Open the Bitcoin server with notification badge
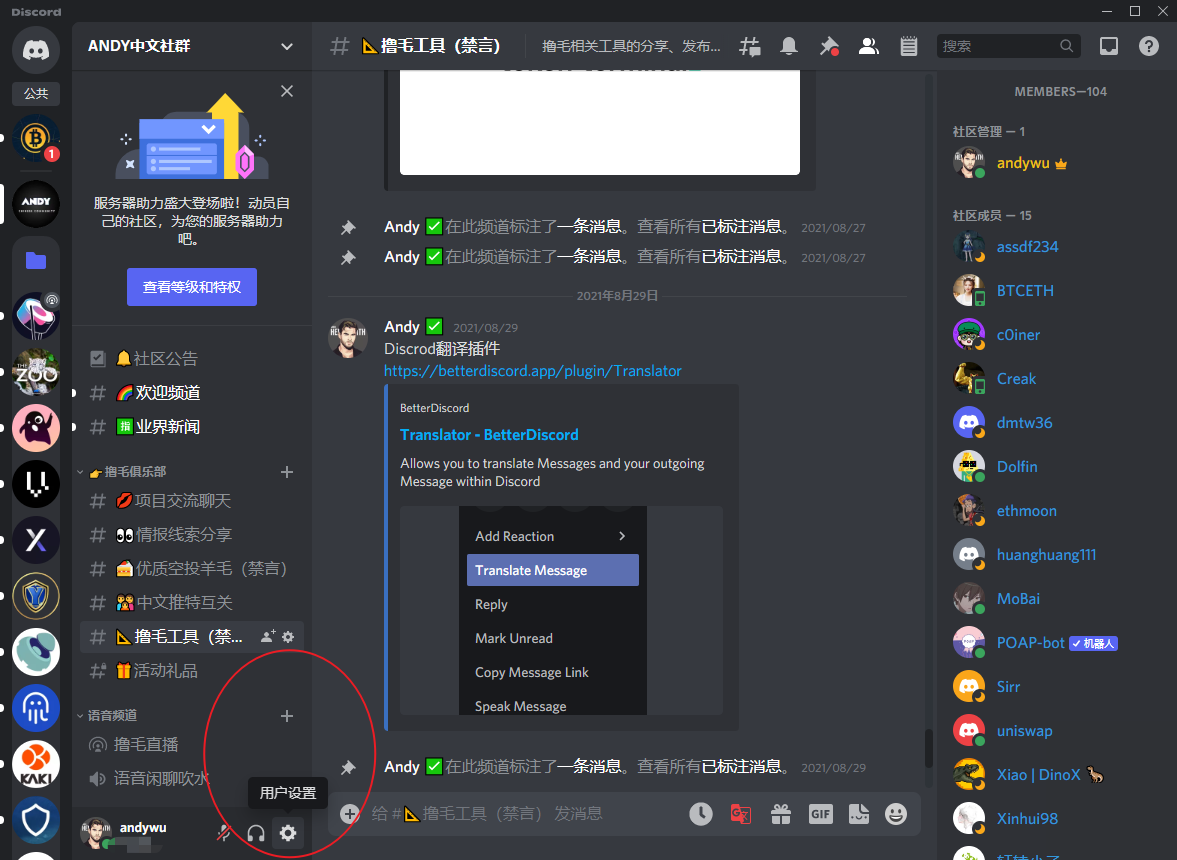This screenshot has width=1177, height=860. coord(35,138)
